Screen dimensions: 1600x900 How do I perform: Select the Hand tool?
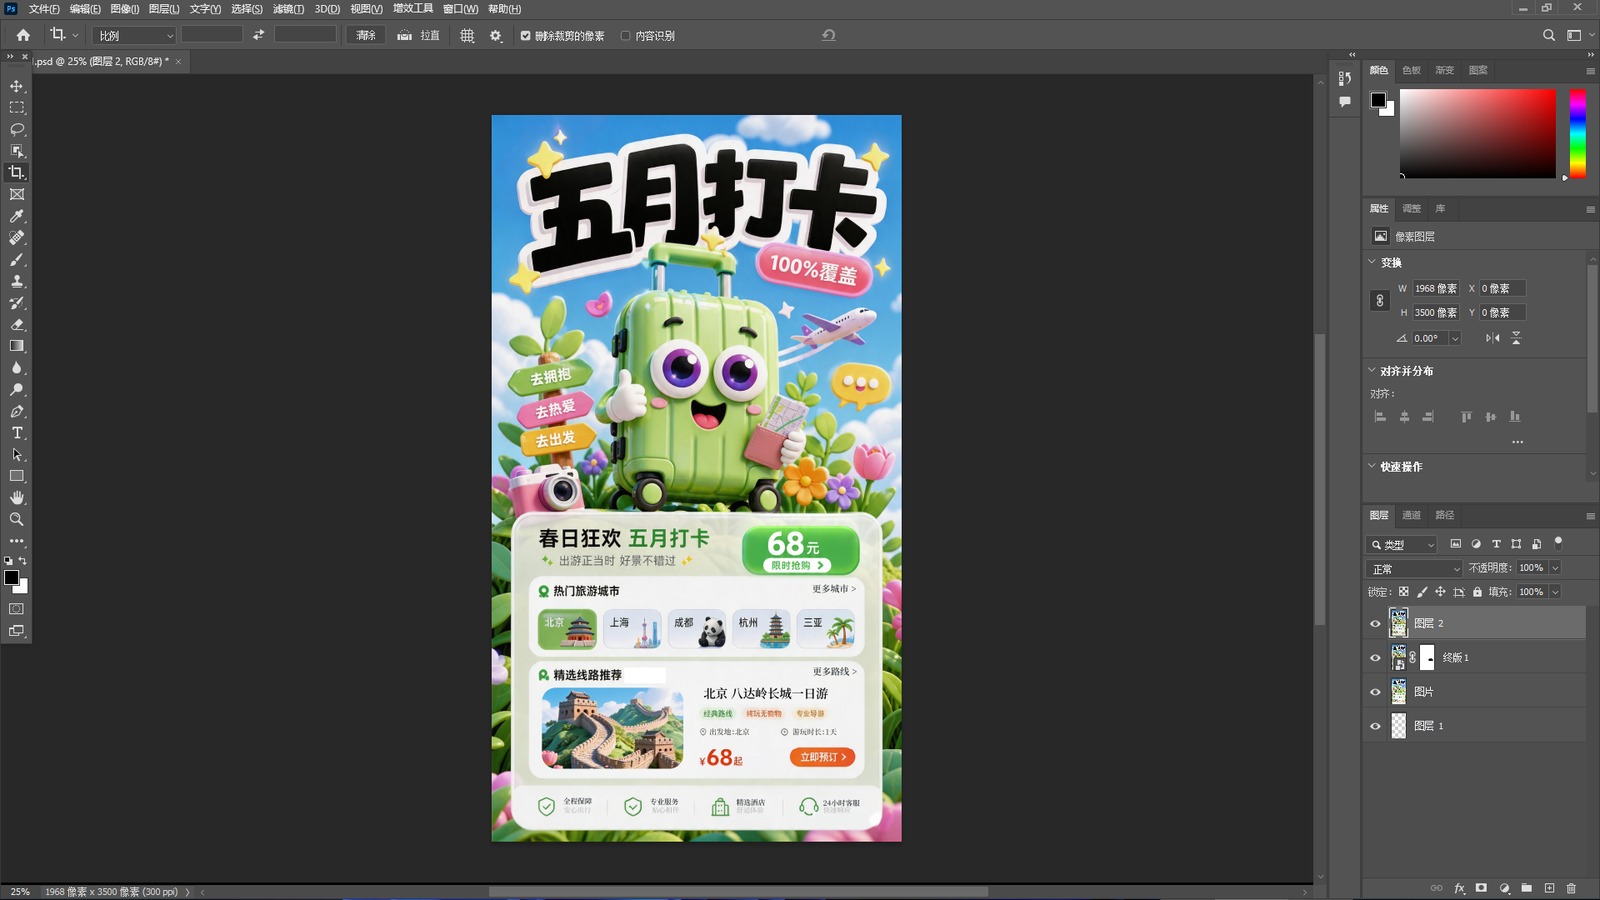click(17, 498)
